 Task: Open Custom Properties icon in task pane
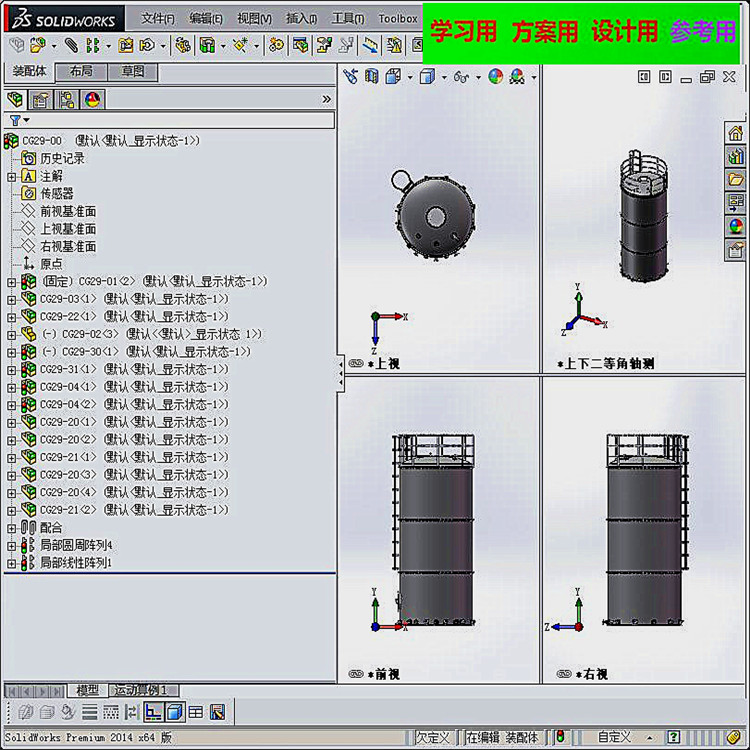click(735, 250)
